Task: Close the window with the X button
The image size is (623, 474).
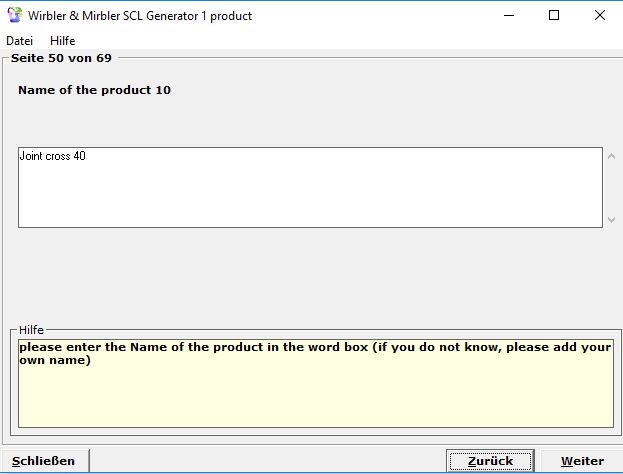Action: coord(599,15)
